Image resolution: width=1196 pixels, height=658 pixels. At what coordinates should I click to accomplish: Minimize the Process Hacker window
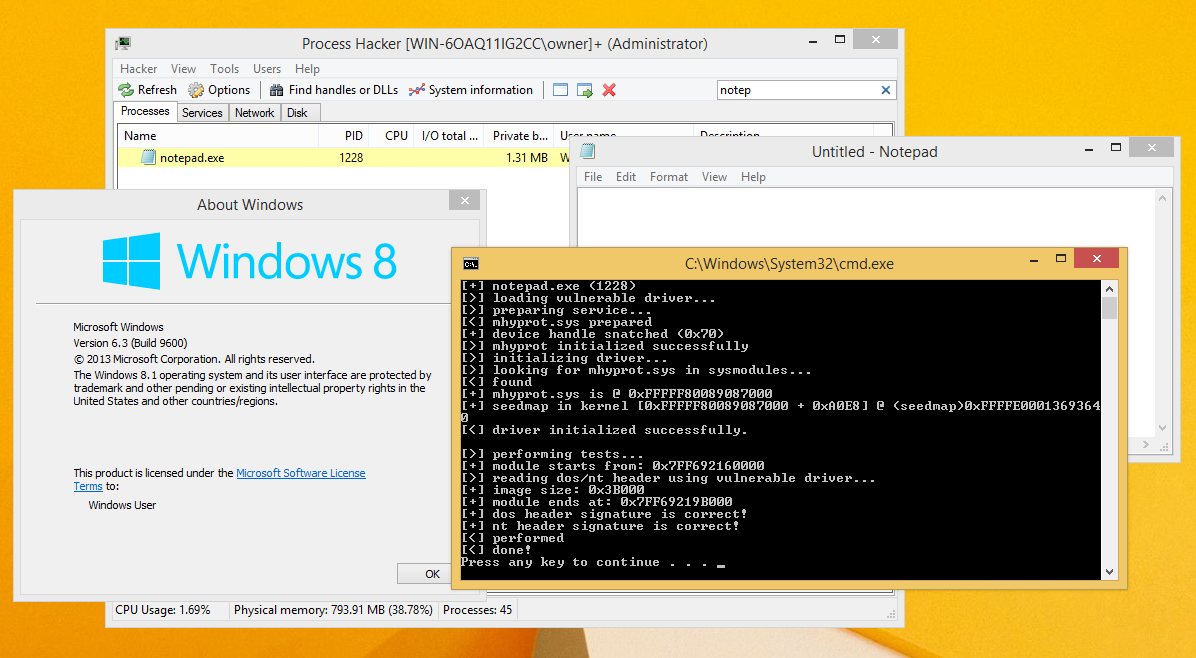pyautogui.click(x=813, y=42)
